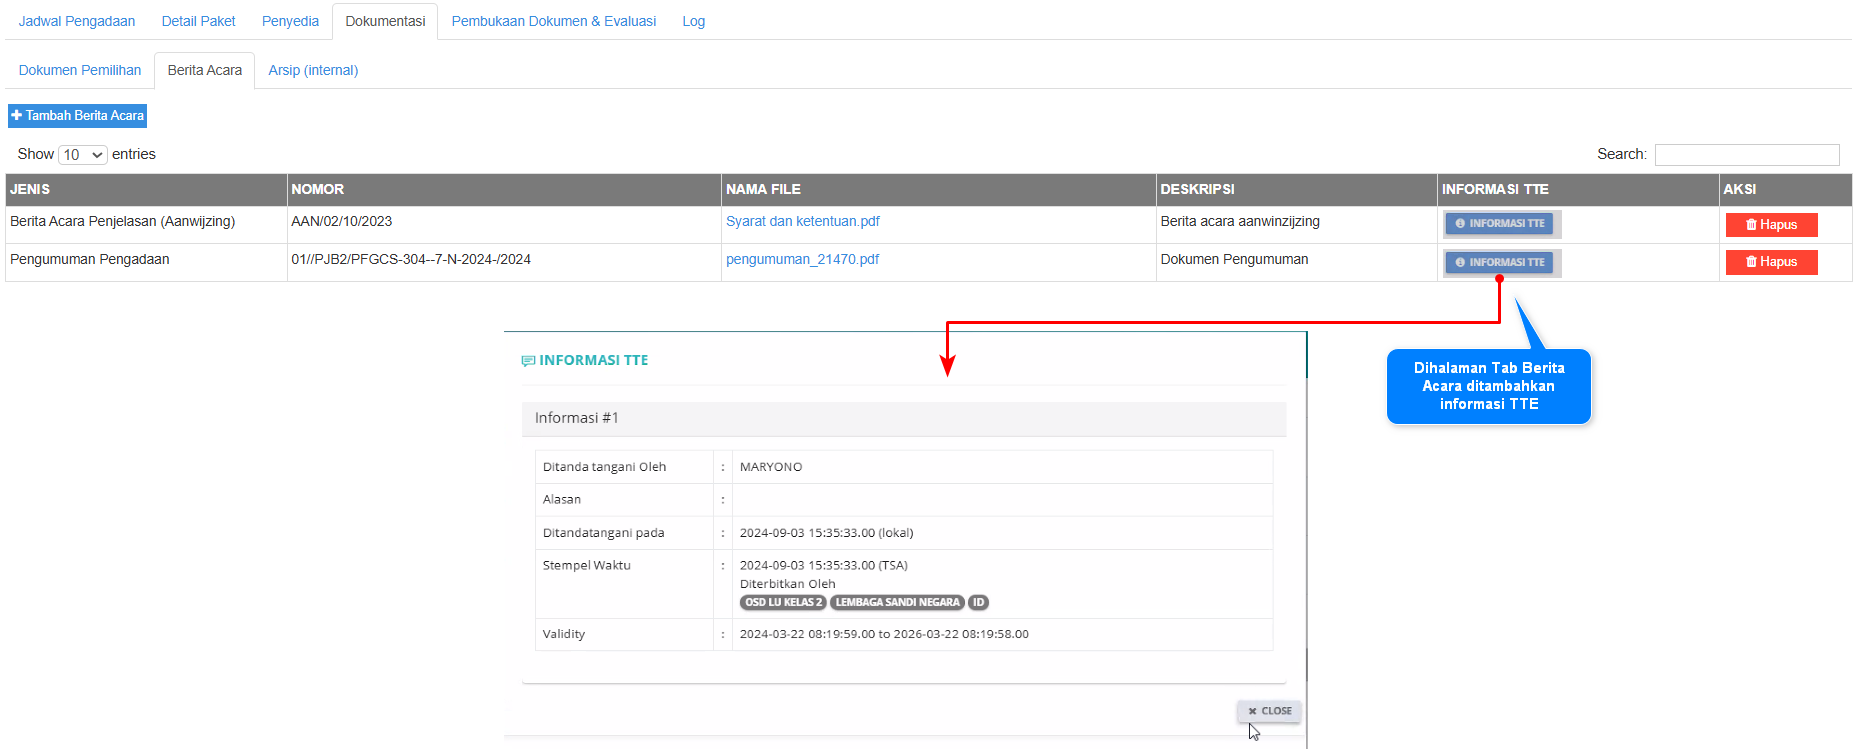This screenshot has height=749, width=1858.
Task: Click Tambah Berita Acara button
Action: pyautogui.click(x=78, y=116)
